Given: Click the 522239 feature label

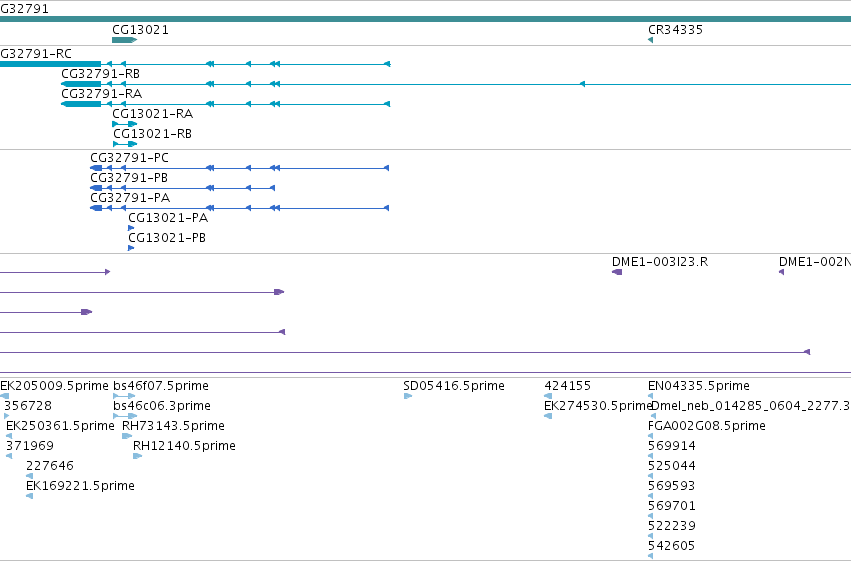Looking at the screenshot, I should tap(672, 526).
